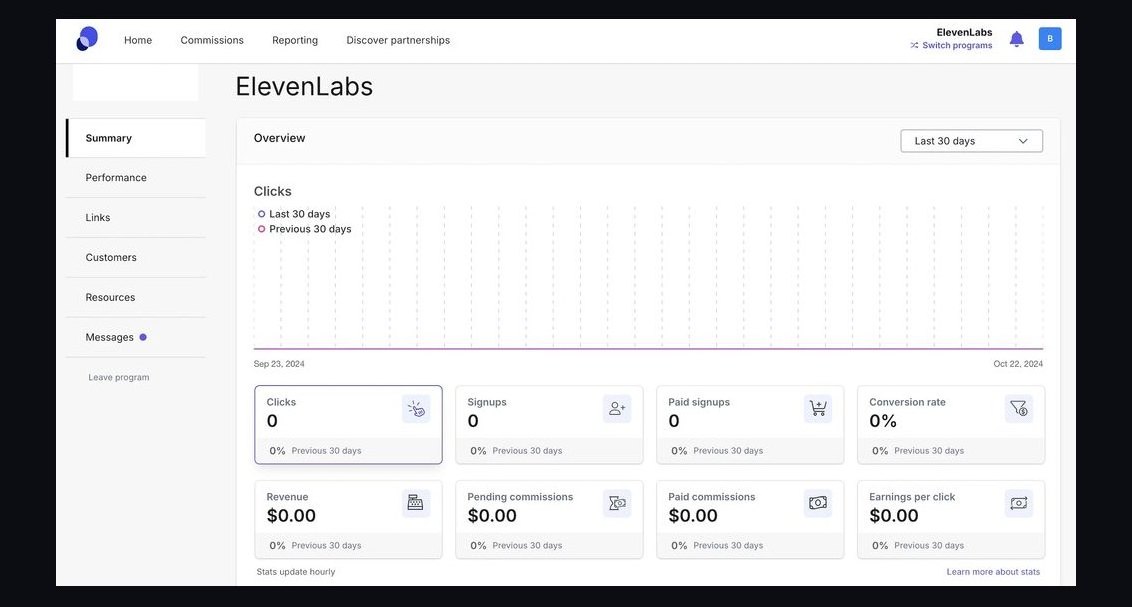The width and height of the screenshot is (1132, 607).
Task: Click the Conversion rate funnel icon
Action: point(1019,409)
